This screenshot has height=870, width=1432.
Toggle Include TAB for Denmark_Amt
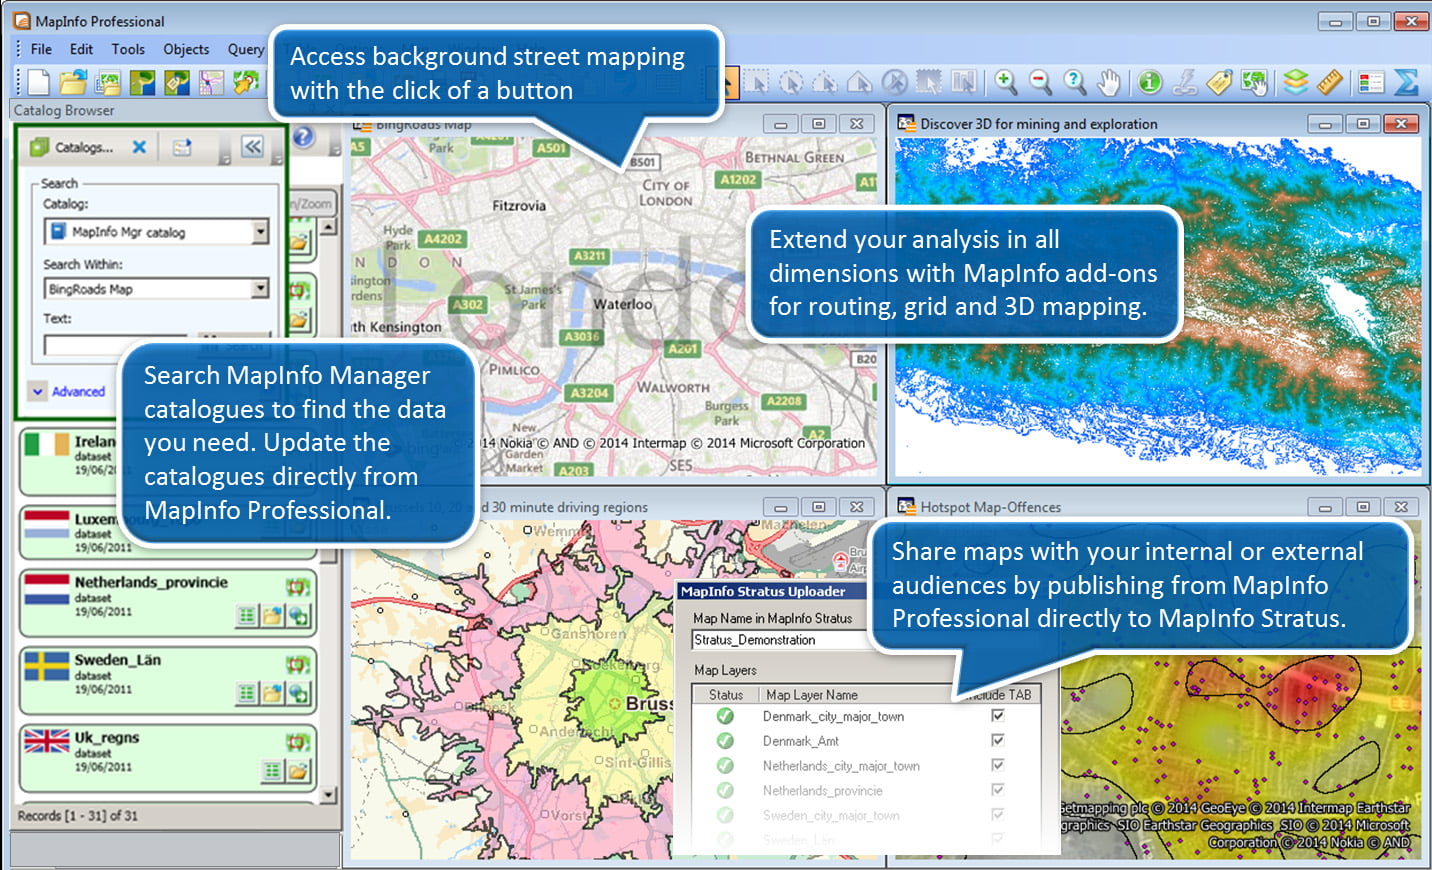tap(997, 740)
